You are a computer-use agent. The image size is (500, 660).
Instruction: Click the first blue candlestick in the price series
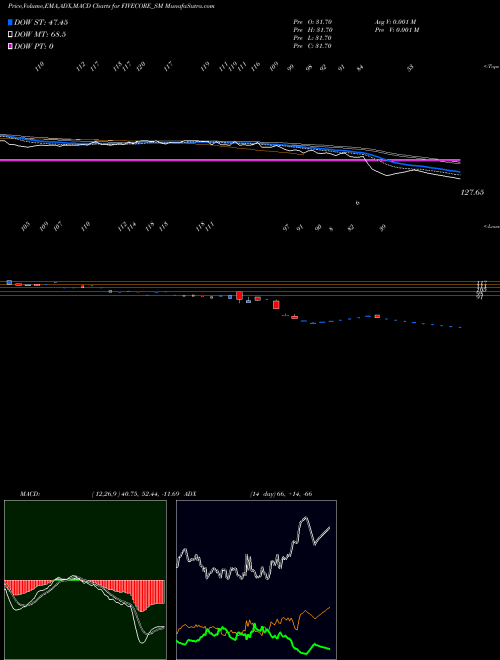coord(9,282)
